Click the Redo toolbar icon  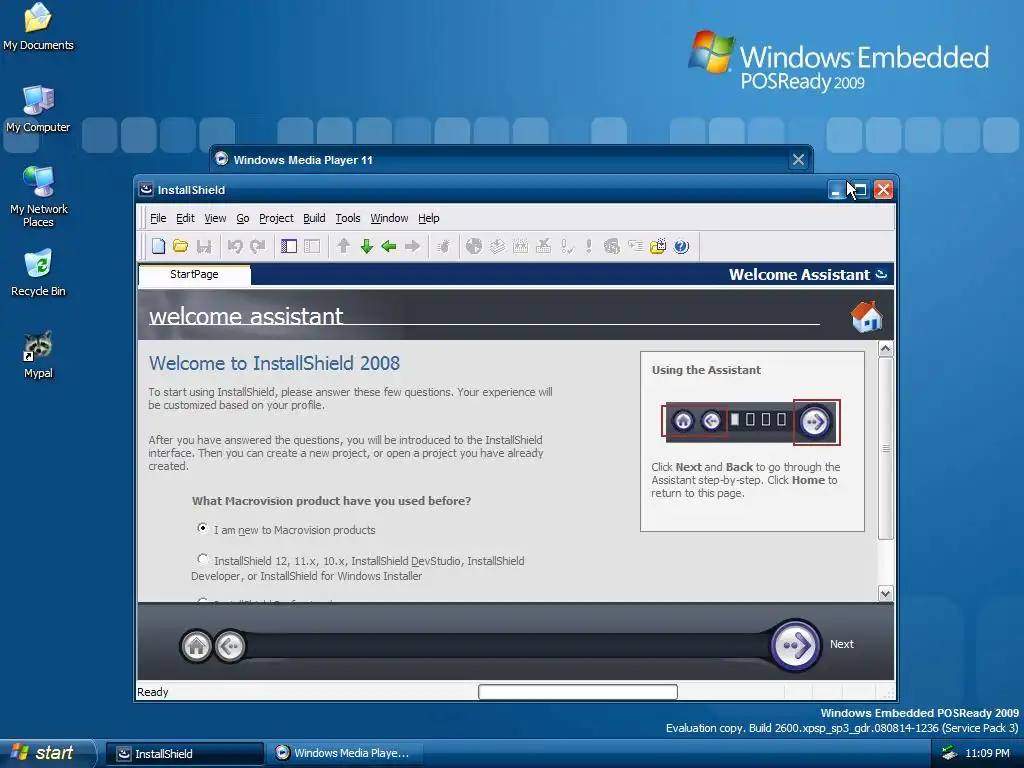[x=258, y=246]
